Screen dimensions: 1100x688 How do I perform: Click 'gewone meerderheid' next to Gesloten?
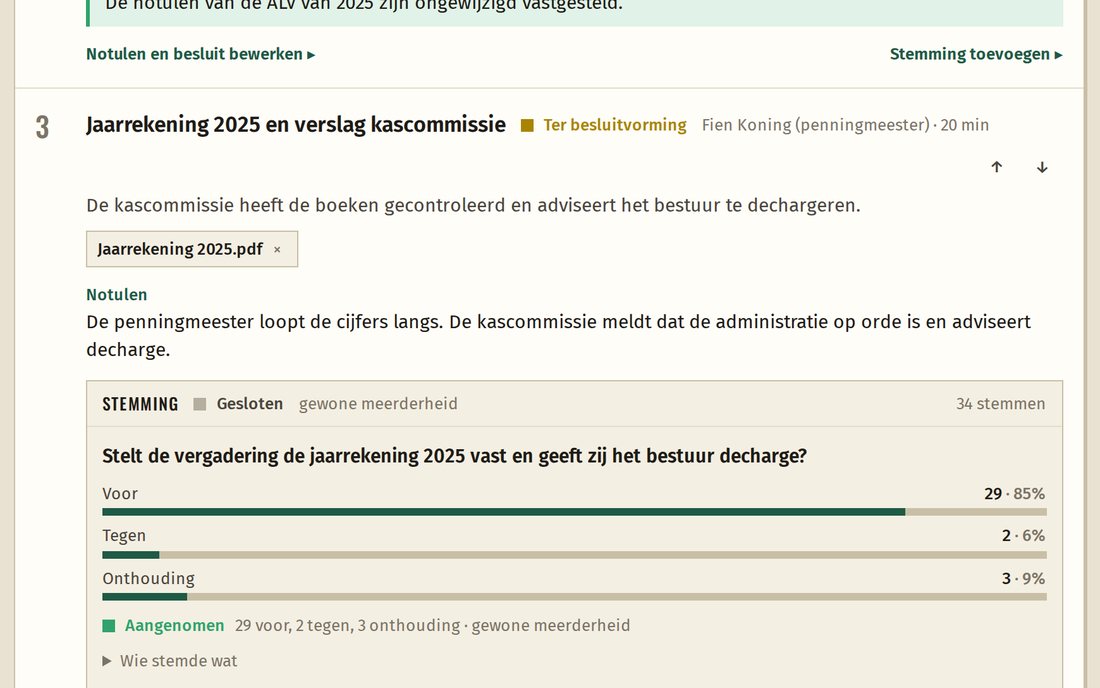(x=378, y=404)
